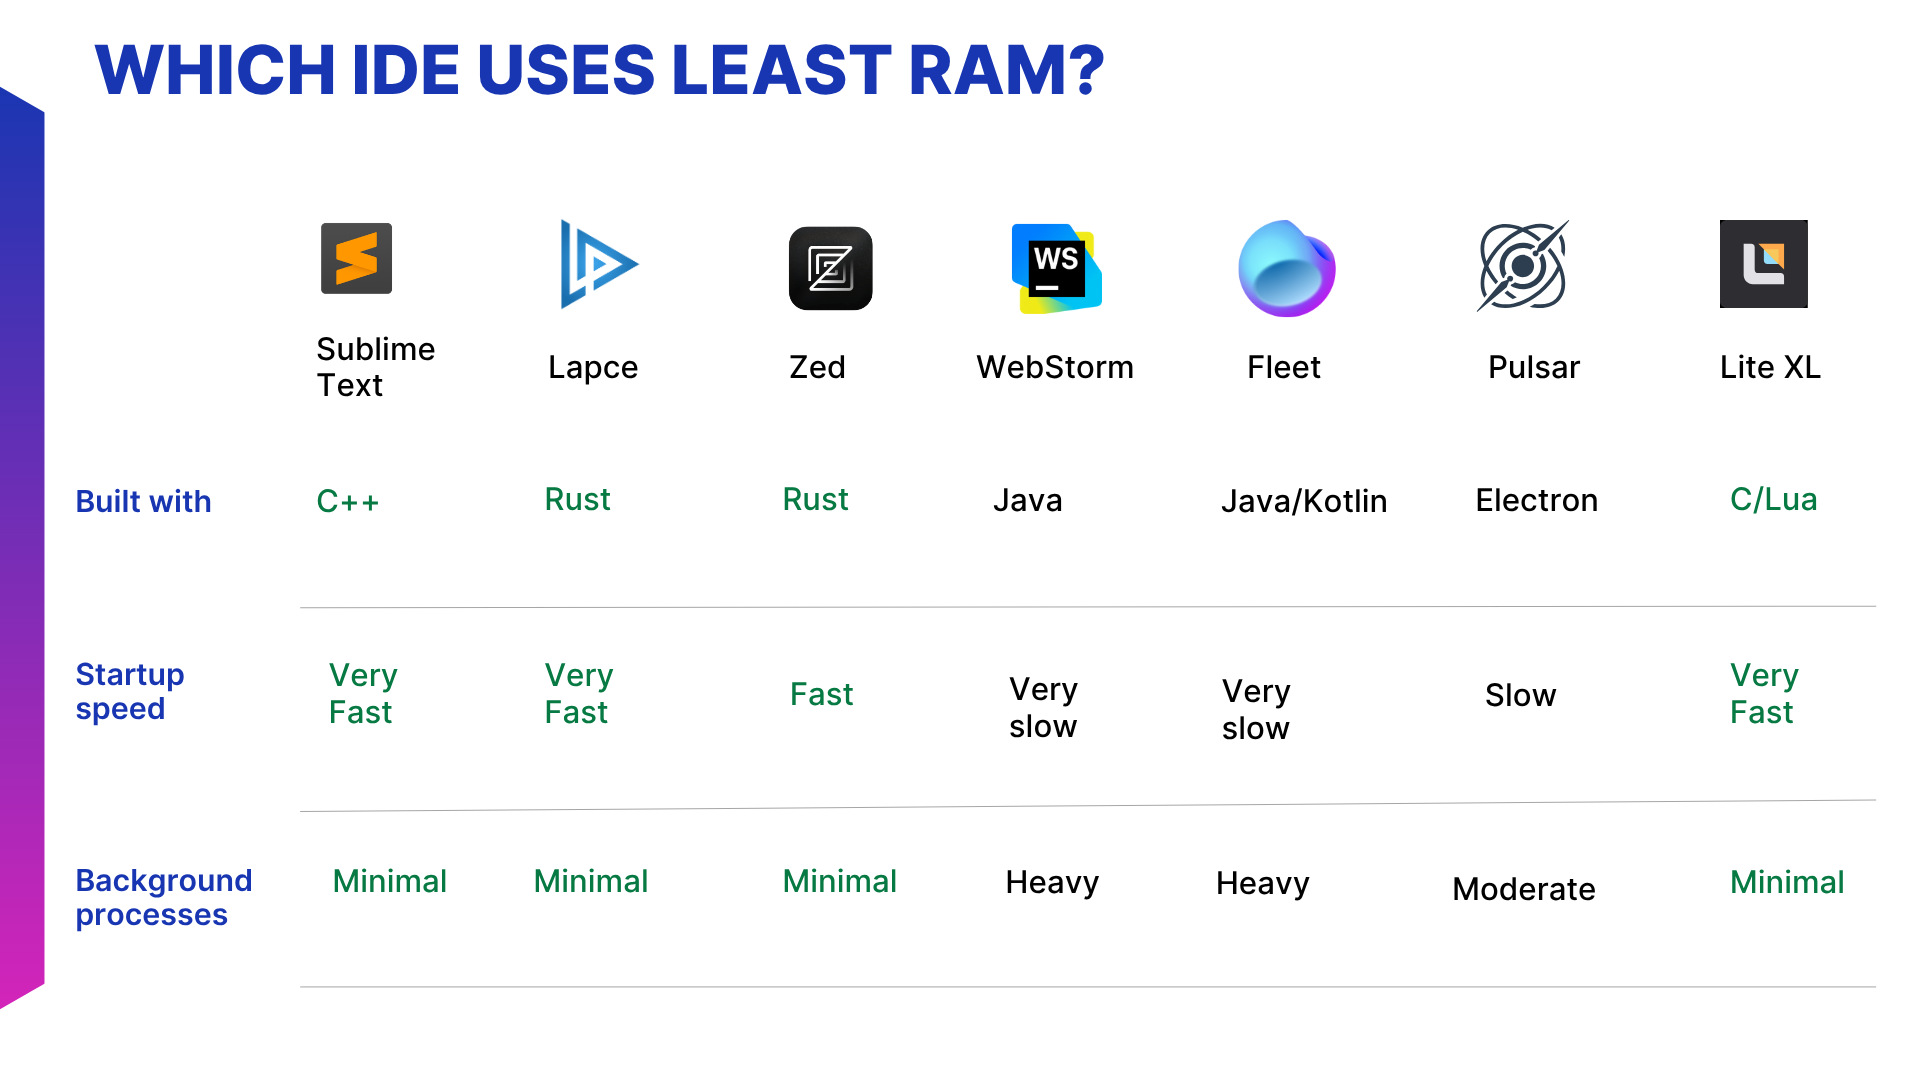1920x1080 pixels.
Task: Select the Pulsar atom-like icon
Action: click(x=1523, y=266)
